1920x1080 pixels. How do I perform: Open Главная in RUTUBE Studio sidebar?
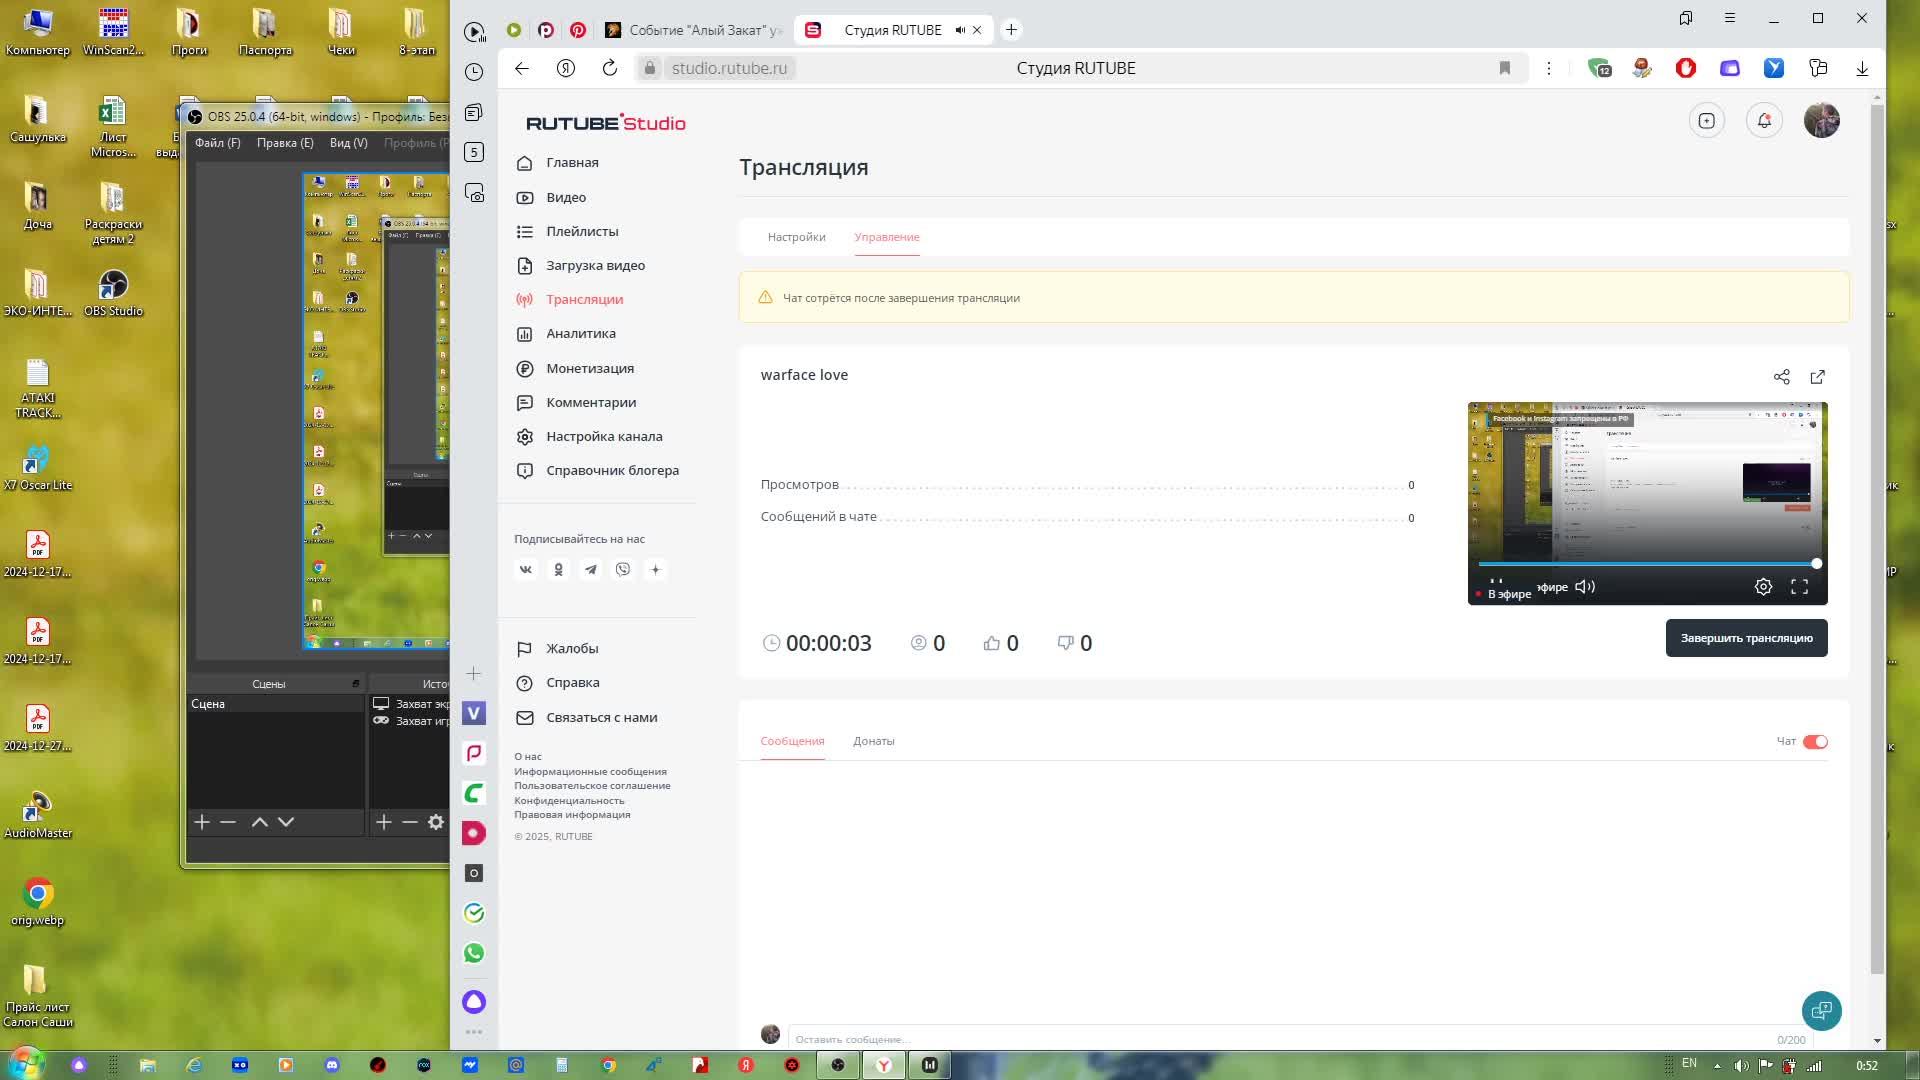572,163
